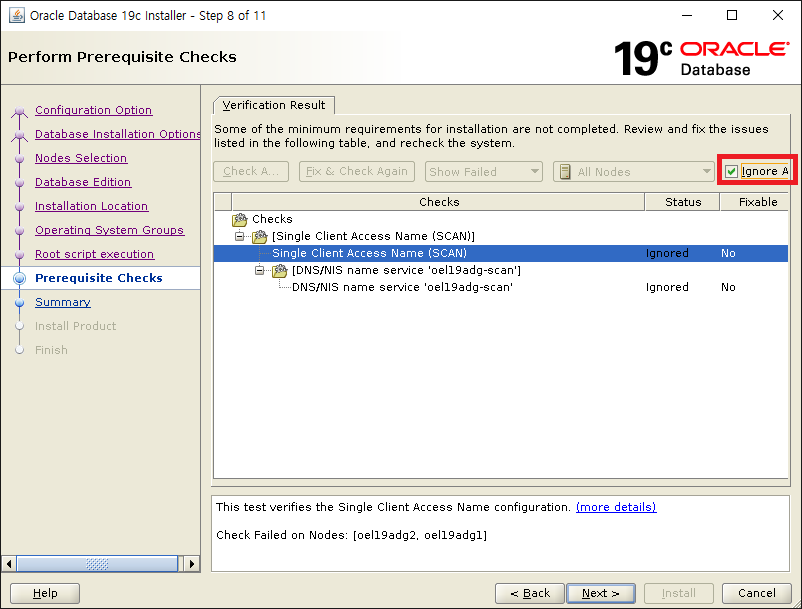Viewport: 802px width, 609px height.
Task: Collapse the [DNS/NIS name service 'oel19adg-scan'] node
Action: [259, 270]
